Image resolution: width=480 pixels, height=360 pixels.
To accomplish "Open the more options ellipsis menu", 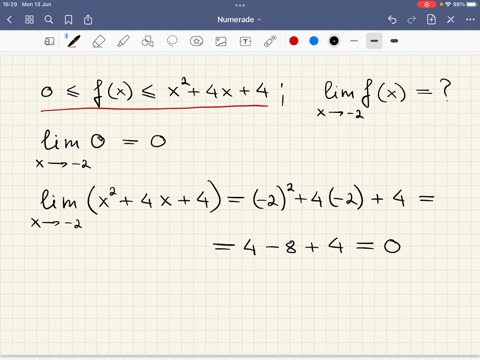I will [x=470, y=20].
